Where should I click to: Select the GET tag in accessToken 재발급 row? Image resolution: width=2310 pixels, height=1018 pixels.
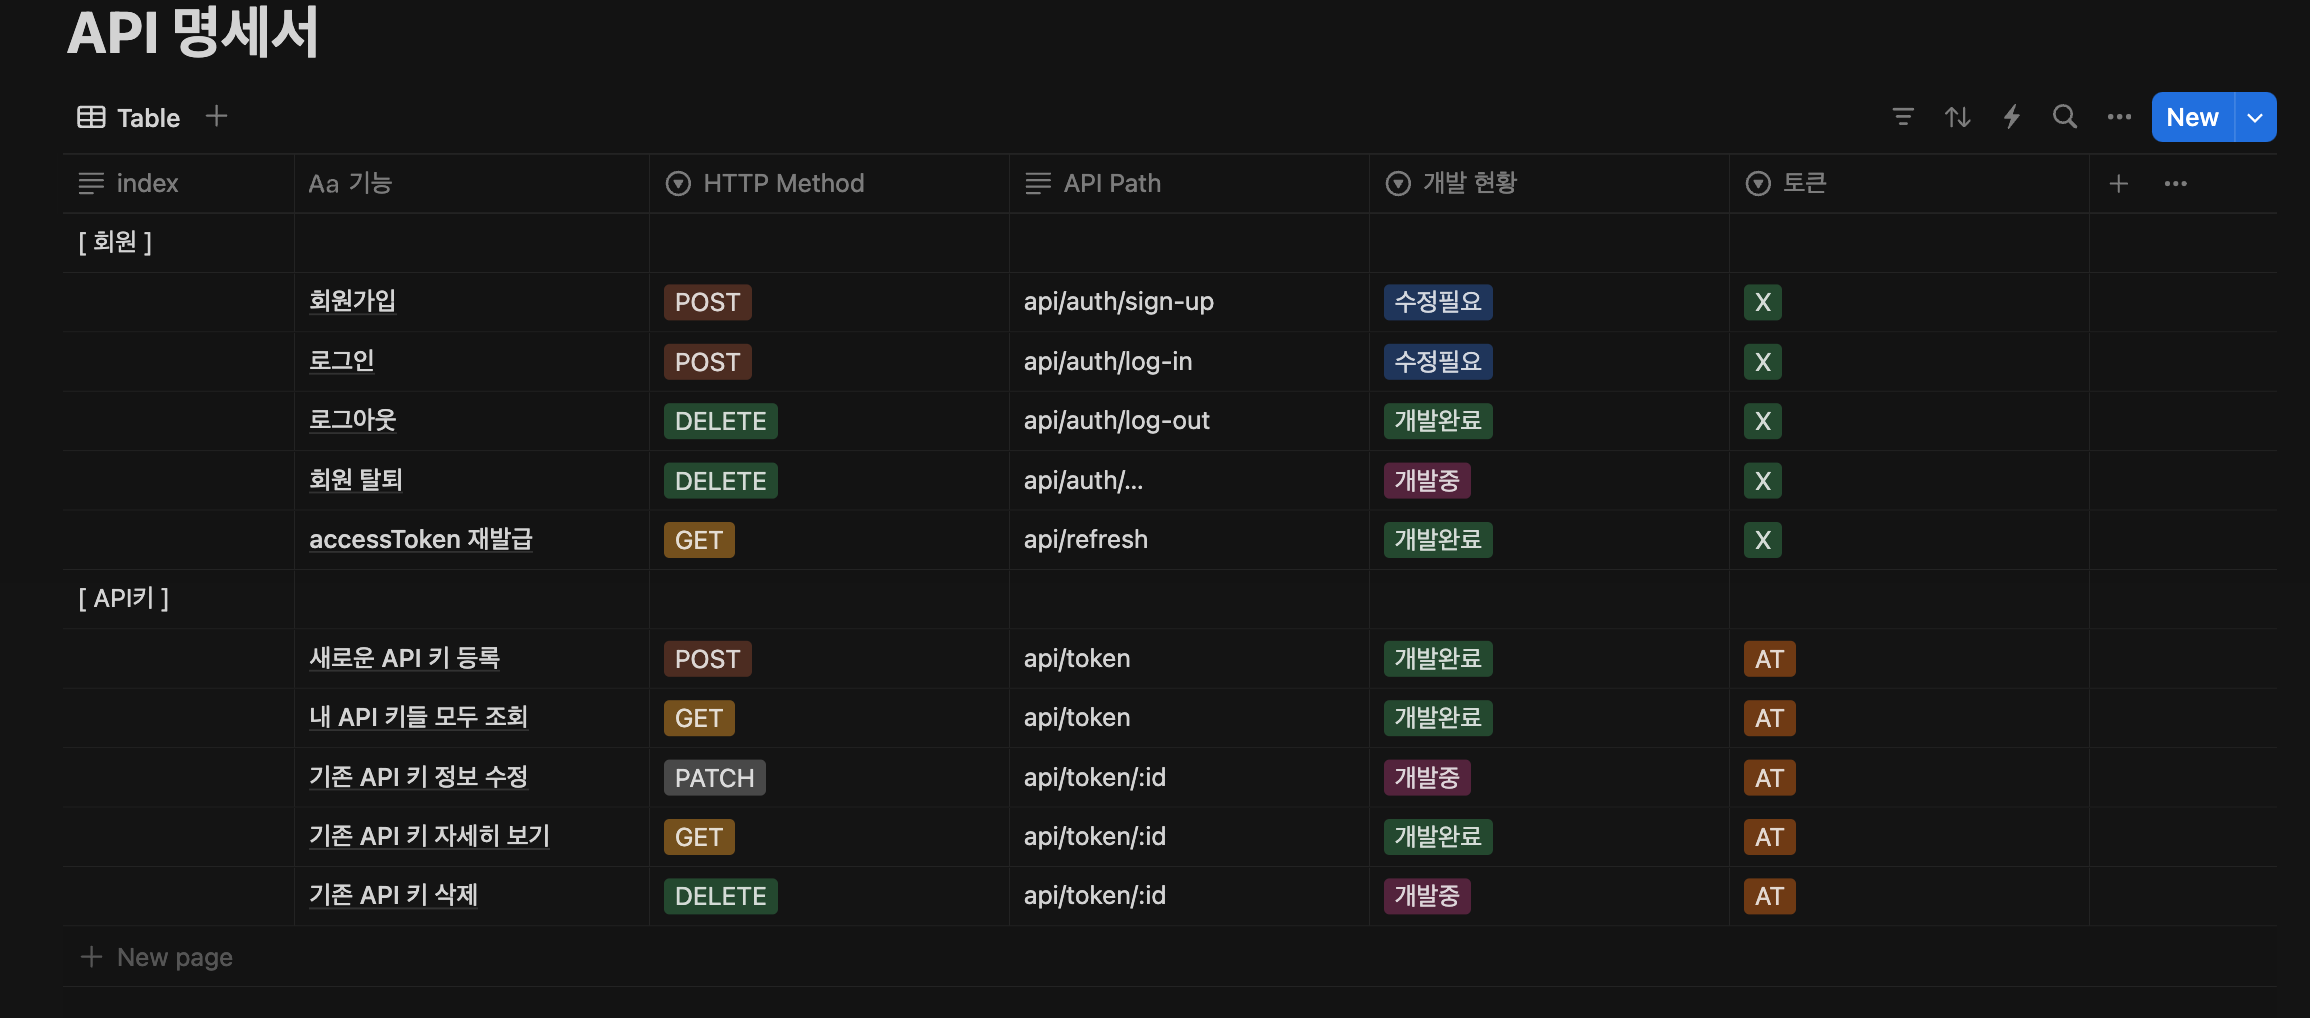[x=699, y=540]
